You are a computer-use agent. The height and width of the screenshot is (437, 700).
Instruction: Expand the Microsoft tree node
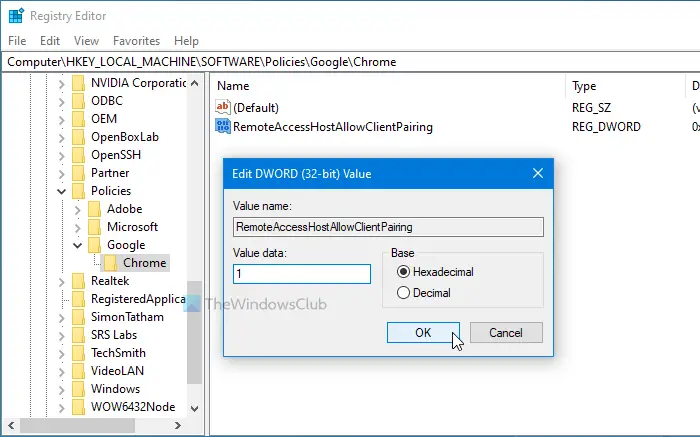[78, 227]
